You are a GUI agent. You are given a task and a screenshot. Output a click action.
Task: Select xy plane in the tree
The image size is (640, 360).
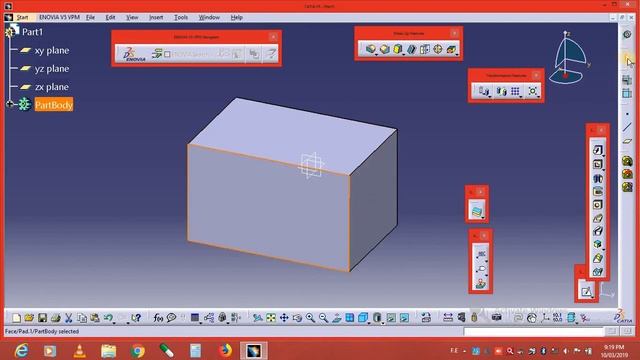coord(51,50)
